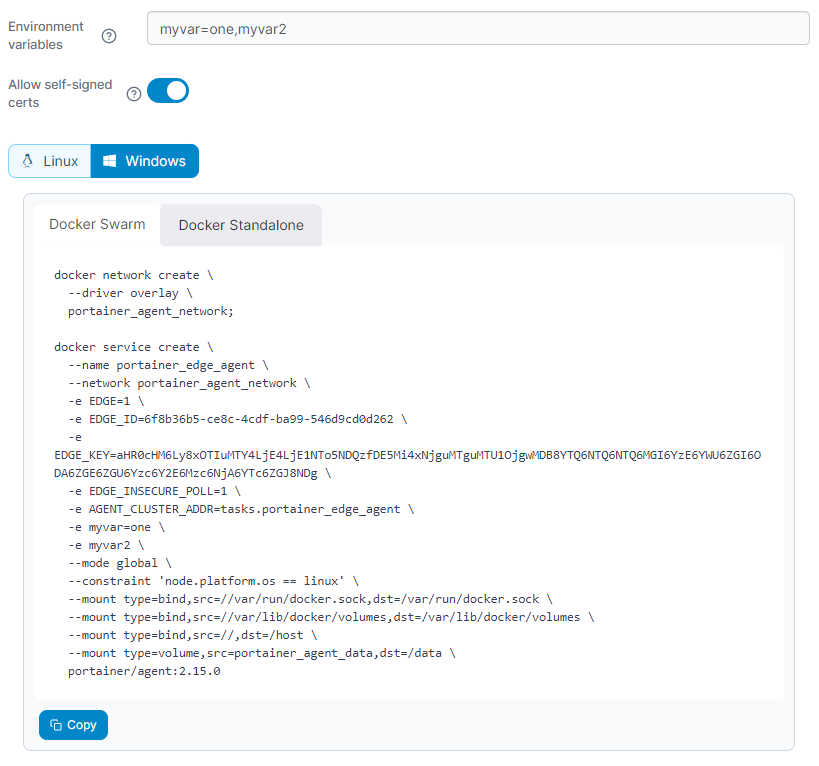Click the '-e myvar=one' line
This screenshot has height=766, width=819.
pos(116,527)
